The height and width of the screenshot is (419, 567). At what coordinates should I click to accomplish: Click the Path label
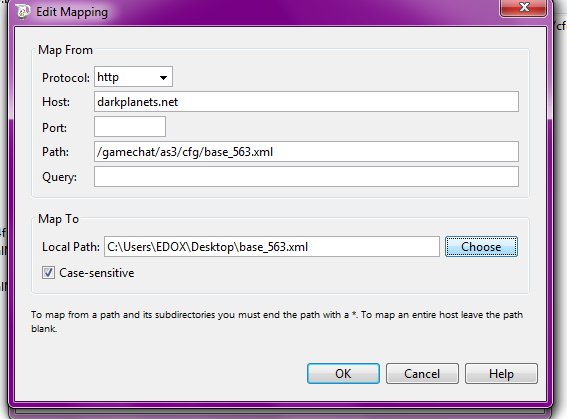[55, 151]
